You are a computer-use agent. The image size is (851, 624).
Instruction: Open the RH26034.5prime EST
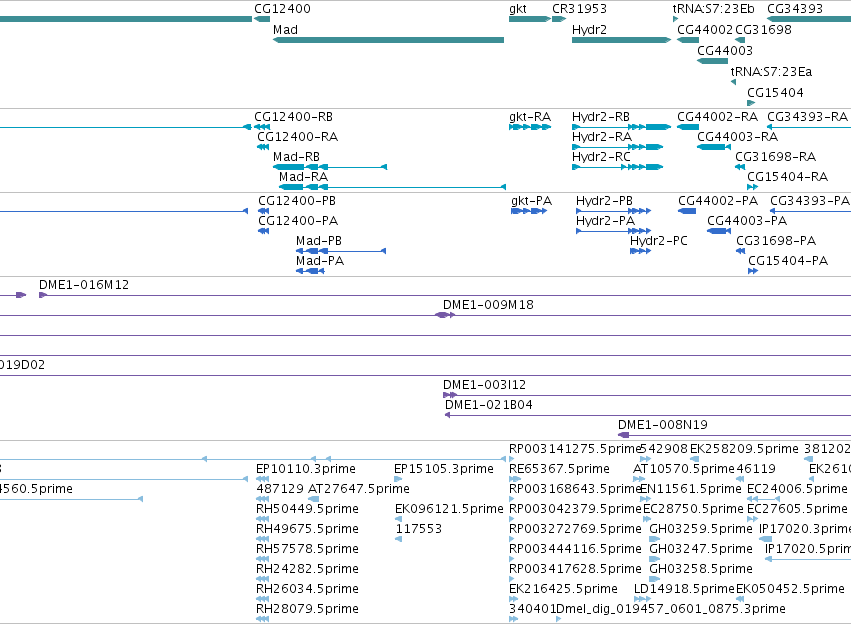pyautogui.click(x=263, y=599)
